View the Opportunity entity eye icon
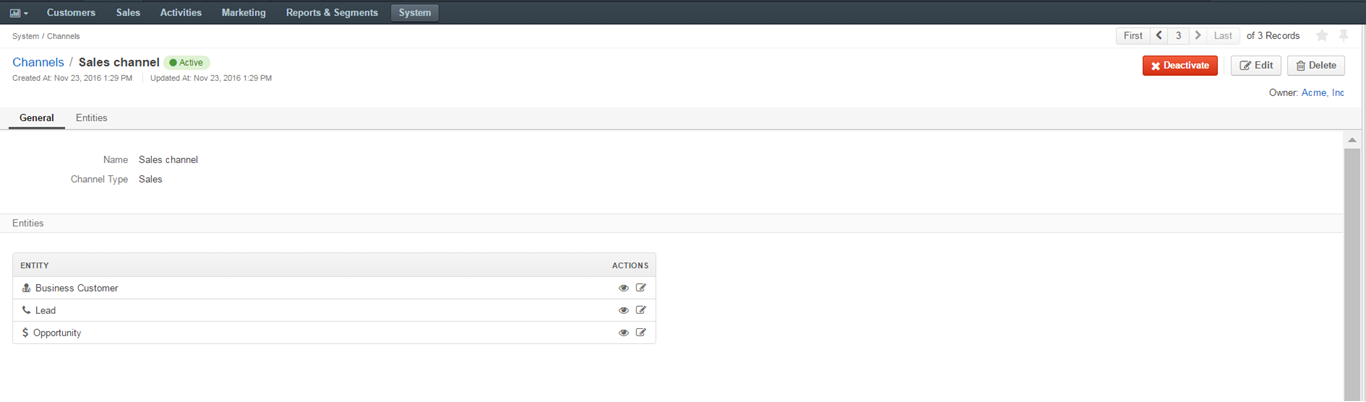Screen dimensions: 1366x402 point(624,333)
